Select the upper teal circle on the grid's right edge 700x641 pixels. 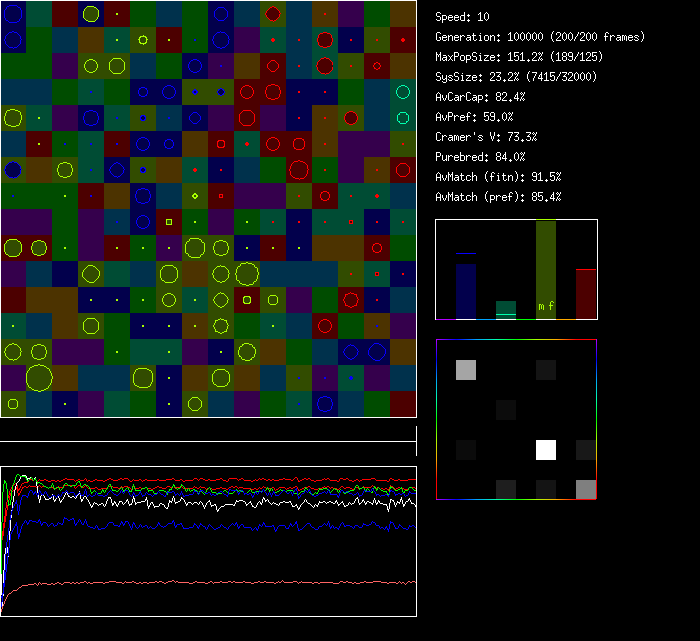click(403, 92)
